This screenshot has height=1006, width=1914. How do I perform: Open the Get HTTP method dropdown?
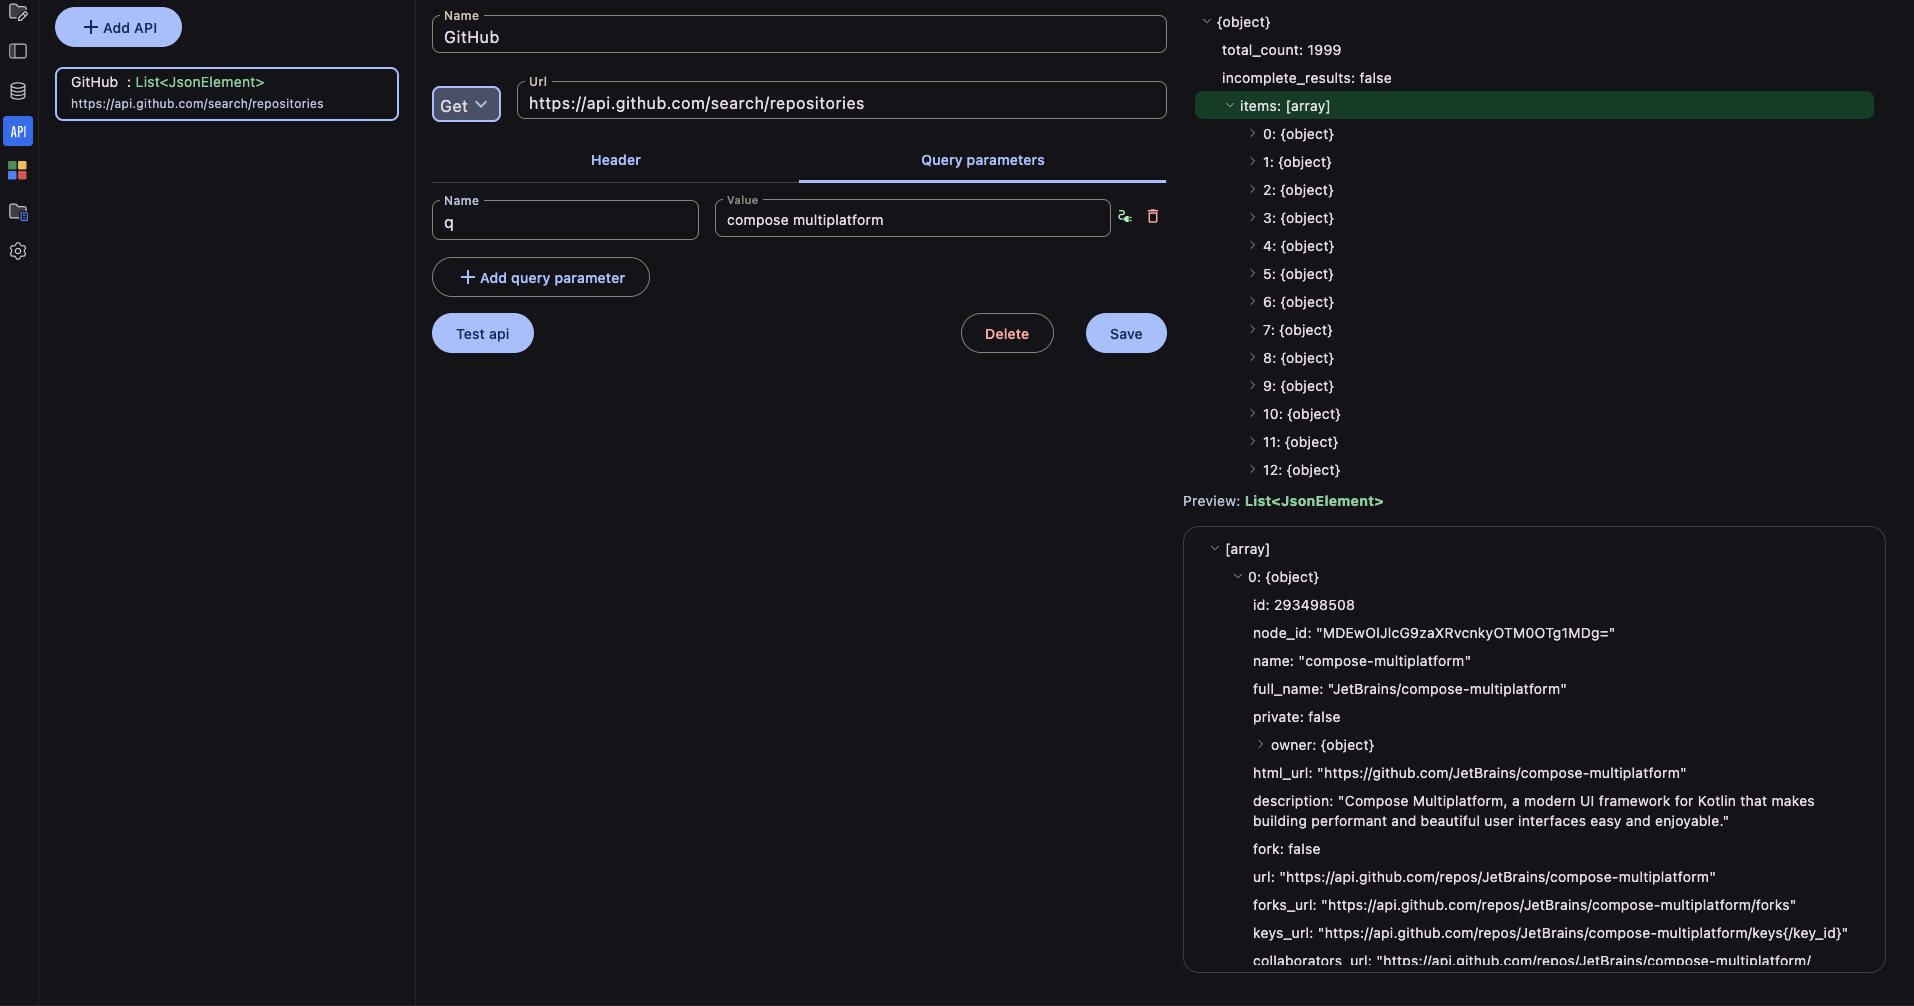pyautogui.click(x=466, y=105)
